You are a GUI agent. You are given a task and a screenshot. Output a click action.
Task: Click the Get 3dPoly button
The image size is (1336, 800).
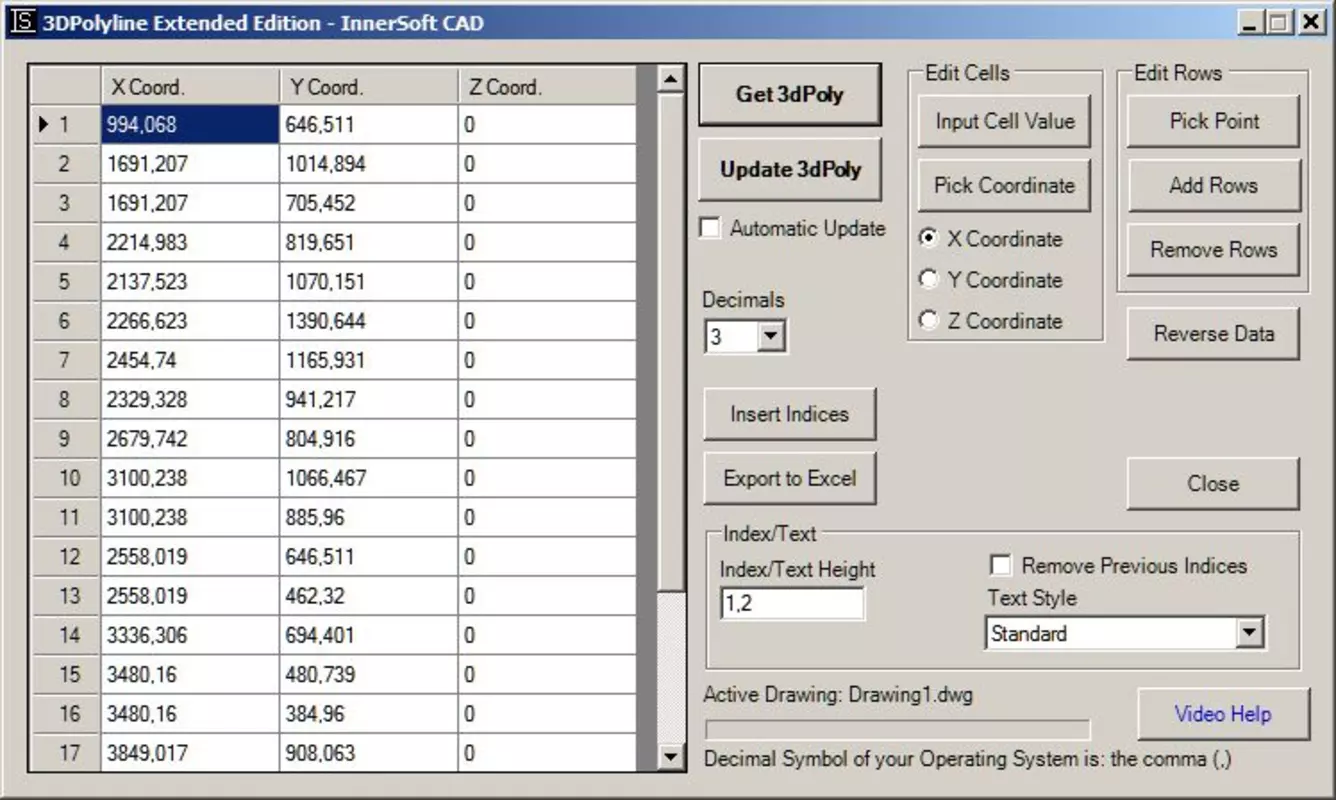790,95
